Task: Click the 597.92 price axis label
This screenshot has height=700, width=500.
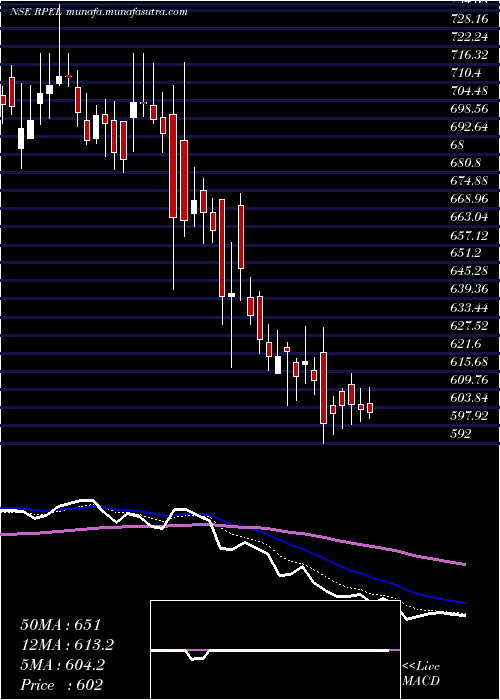Action: point(469,415)
